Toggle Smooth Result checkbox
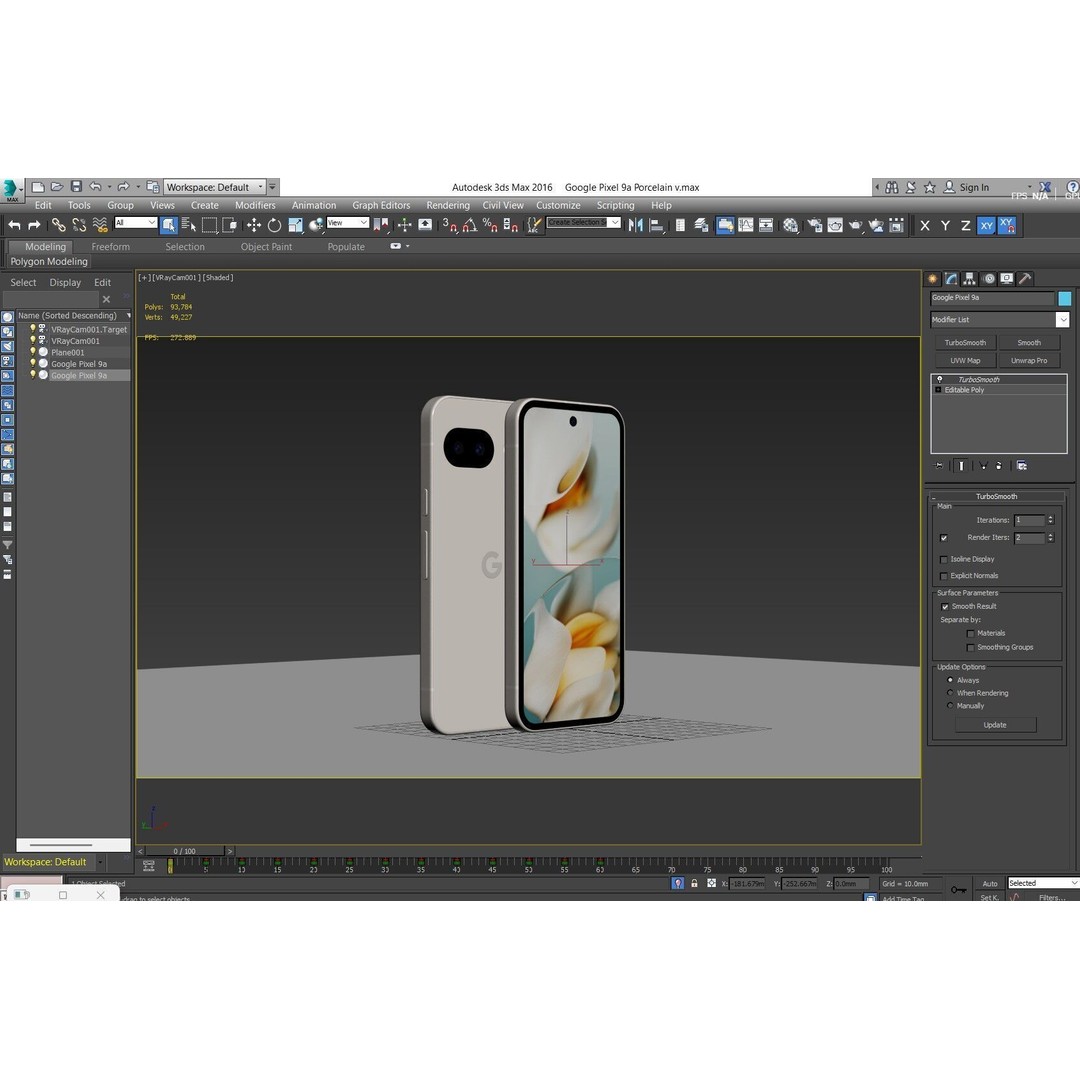The height and width of the screenshot is (1080, 1080). click(945, 607)
